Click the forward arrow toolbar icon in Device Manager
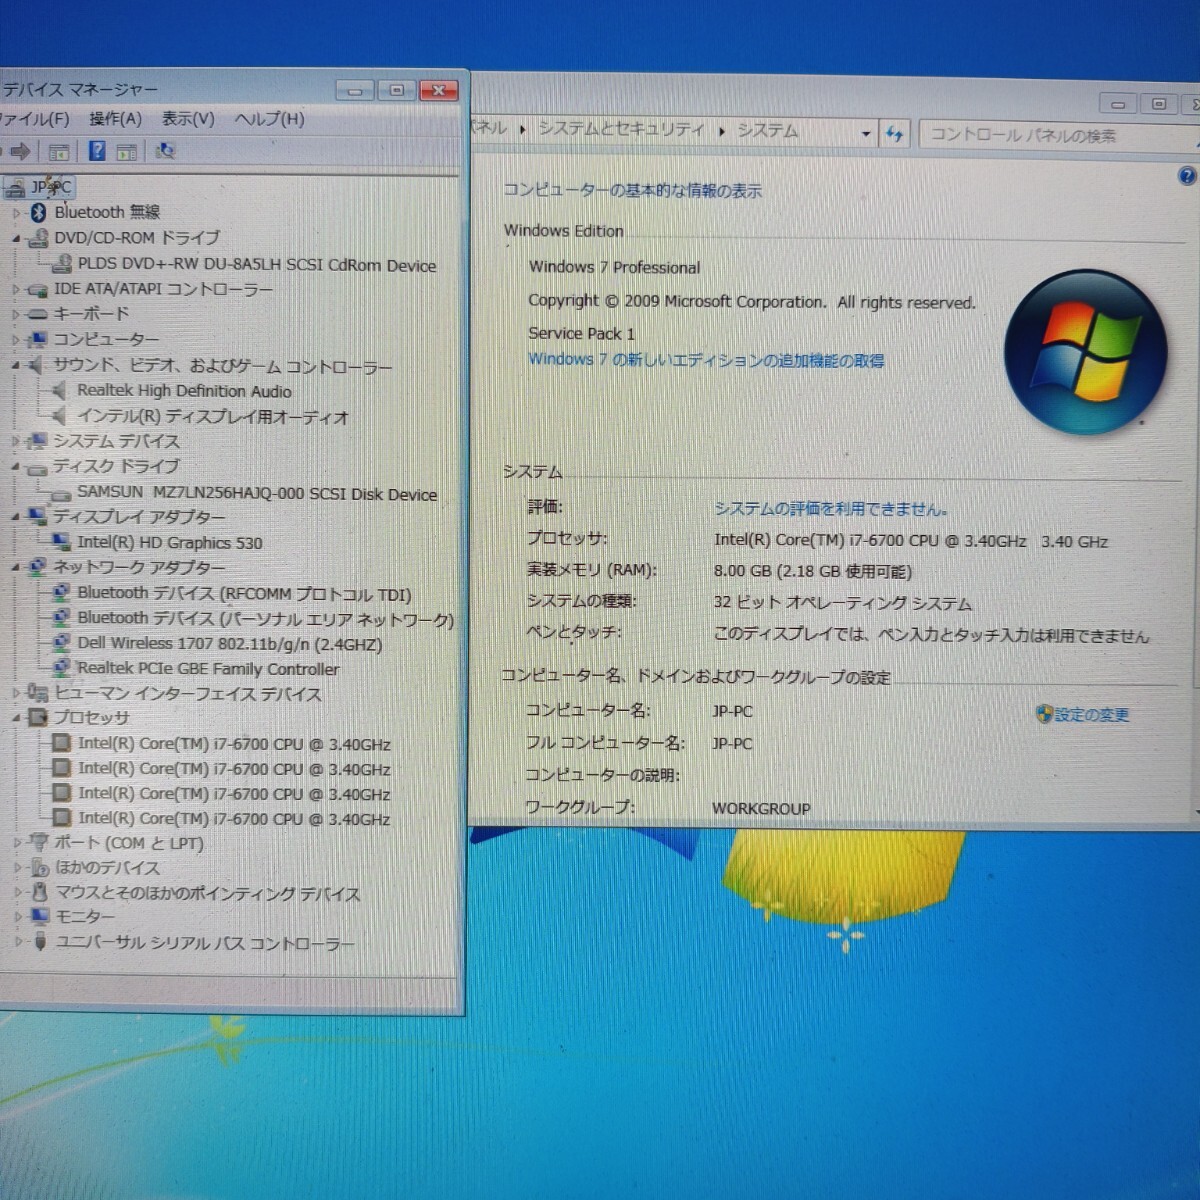This screenshot has width=1200, height=1200. 19,152
